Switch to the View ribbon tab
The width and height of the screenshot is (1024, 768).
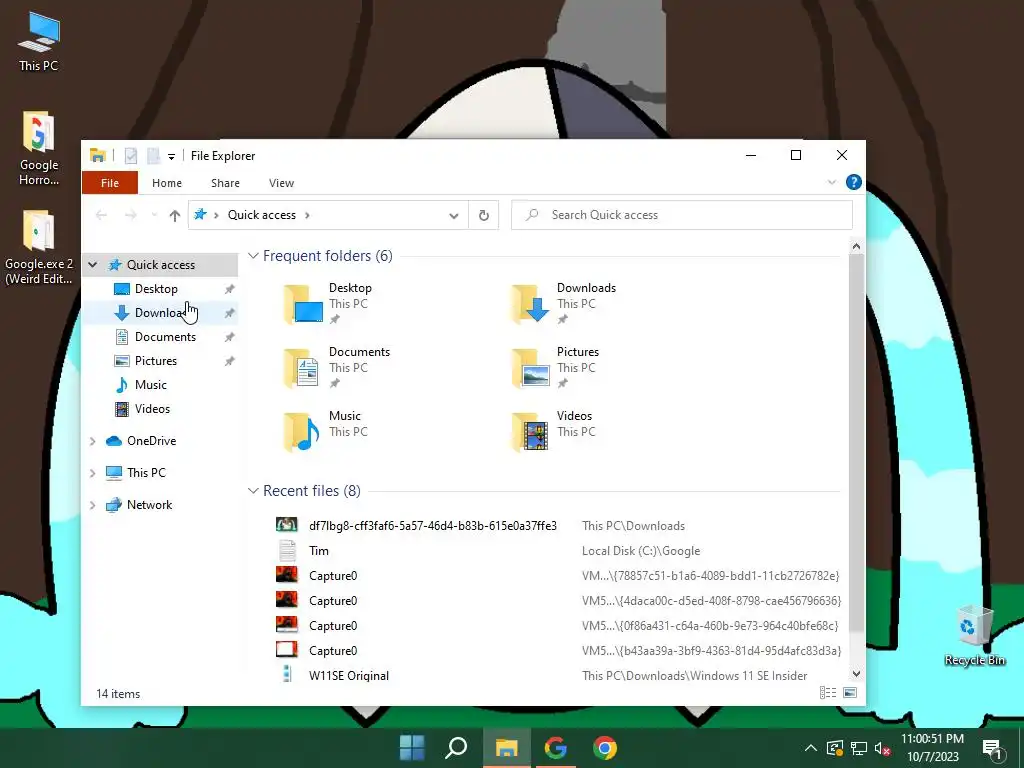click(281, 183)
